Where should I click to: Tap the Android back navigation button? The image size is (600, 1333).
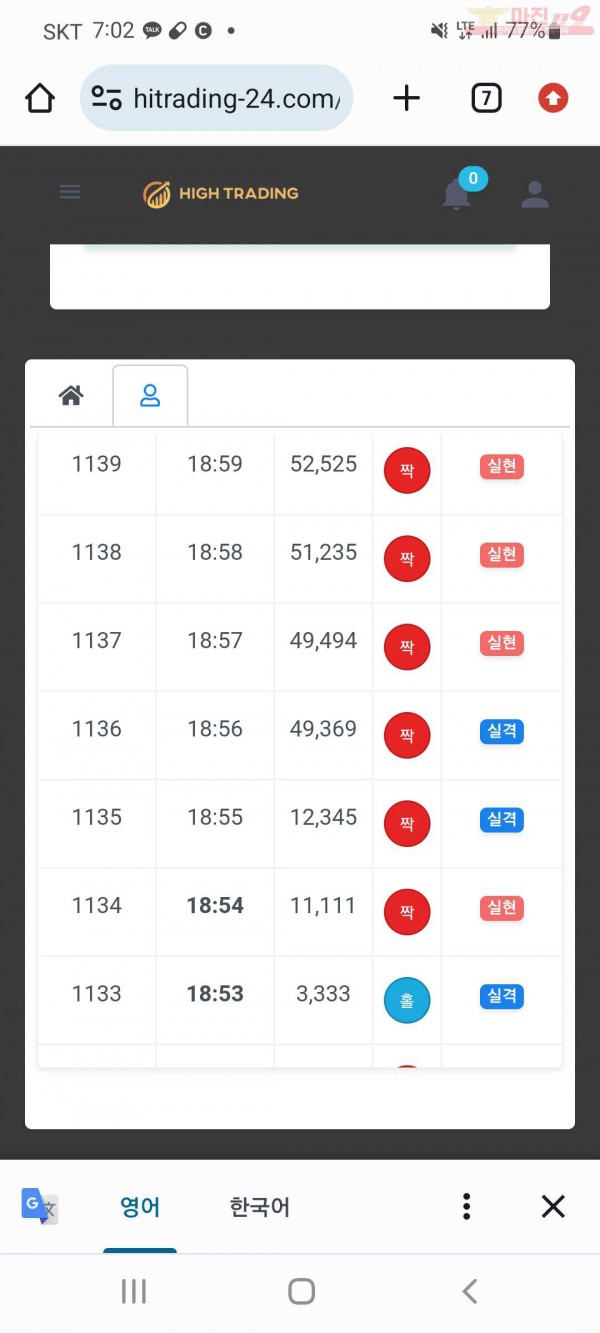click(469, 1291)
